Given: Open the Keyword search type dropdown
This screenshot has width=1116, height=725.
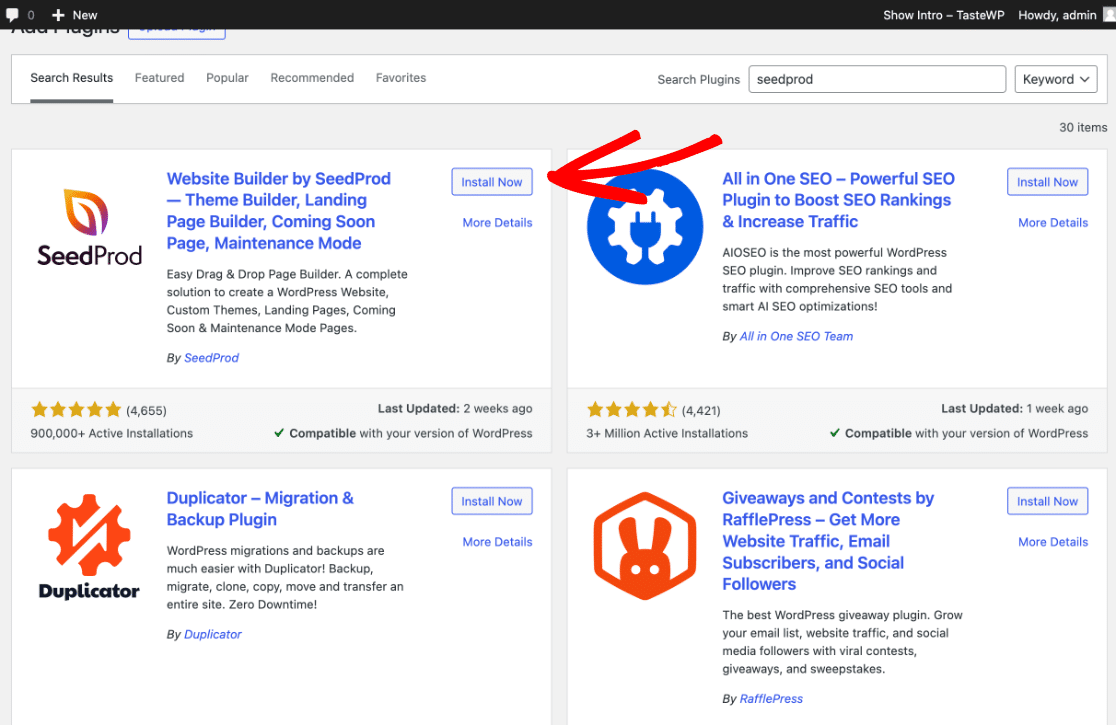Looking at the screenshot, I should pos(1055,80).
